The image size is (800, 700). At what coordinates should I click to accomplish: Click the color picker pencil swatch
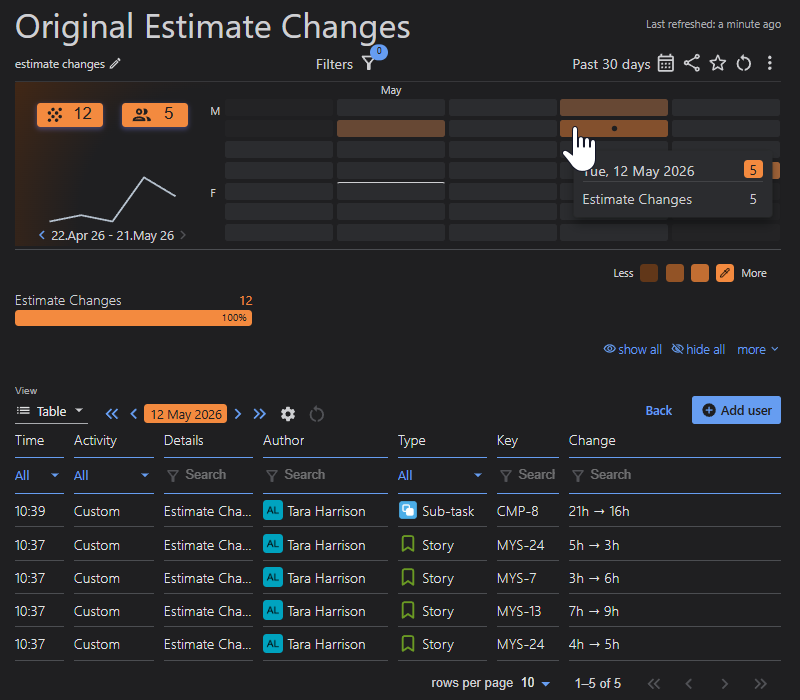(724, 273)
